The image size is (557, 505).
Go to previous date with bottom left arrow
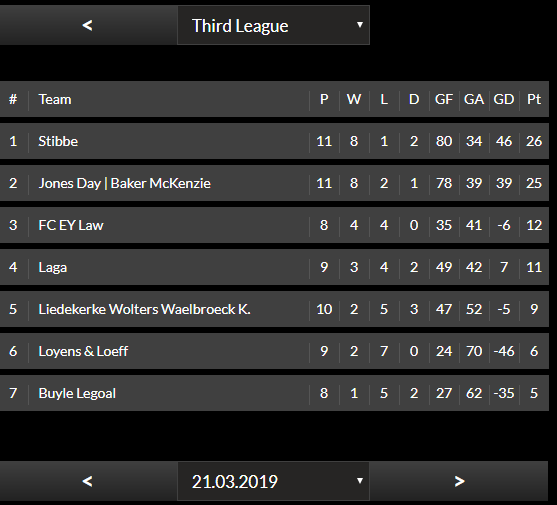click(x=88, y=481)
